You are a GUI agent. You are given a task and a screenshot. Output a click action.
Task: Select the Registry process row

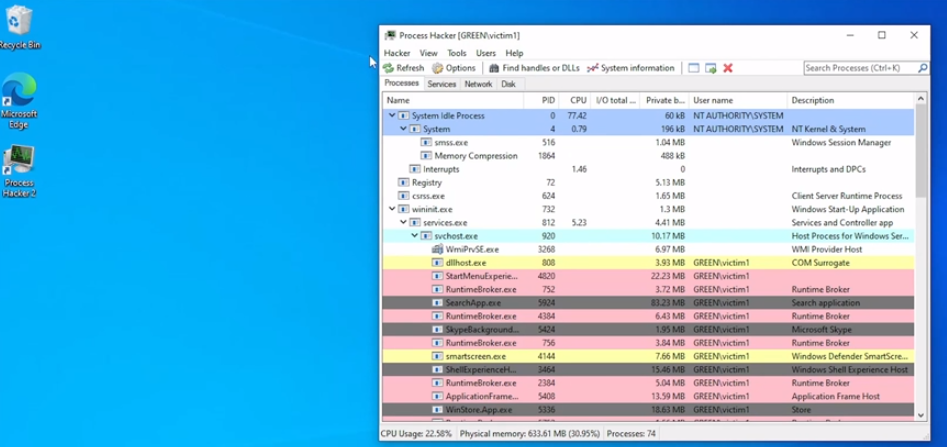point(649,182)
